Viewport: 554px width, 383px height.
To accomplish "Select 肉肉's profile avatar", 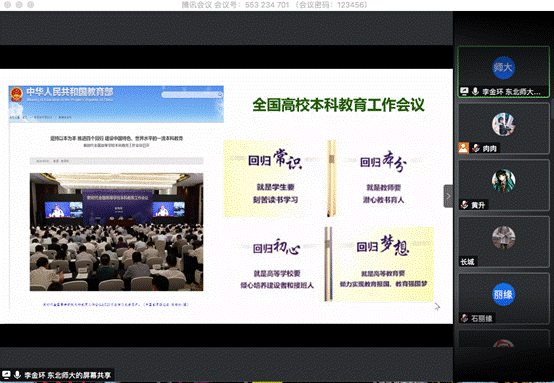I will (503, 124).
